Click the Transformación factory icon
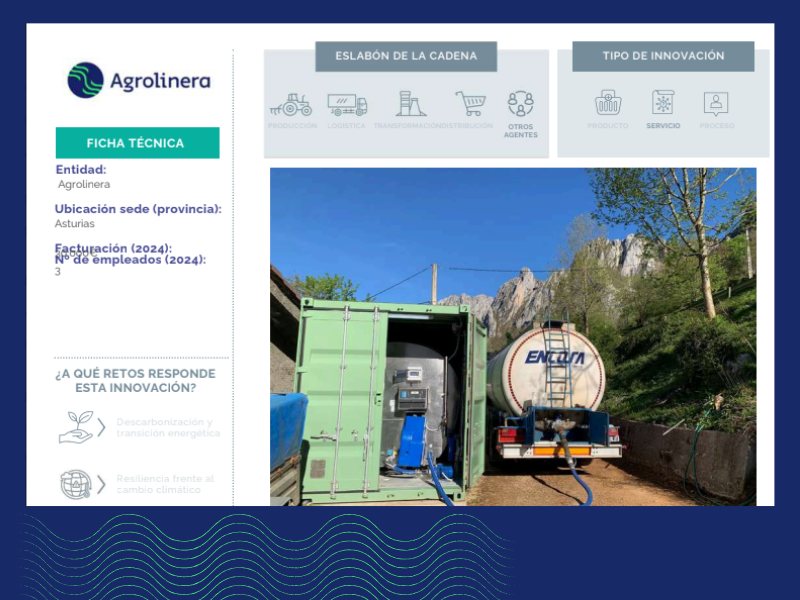 tap(411, 104)
